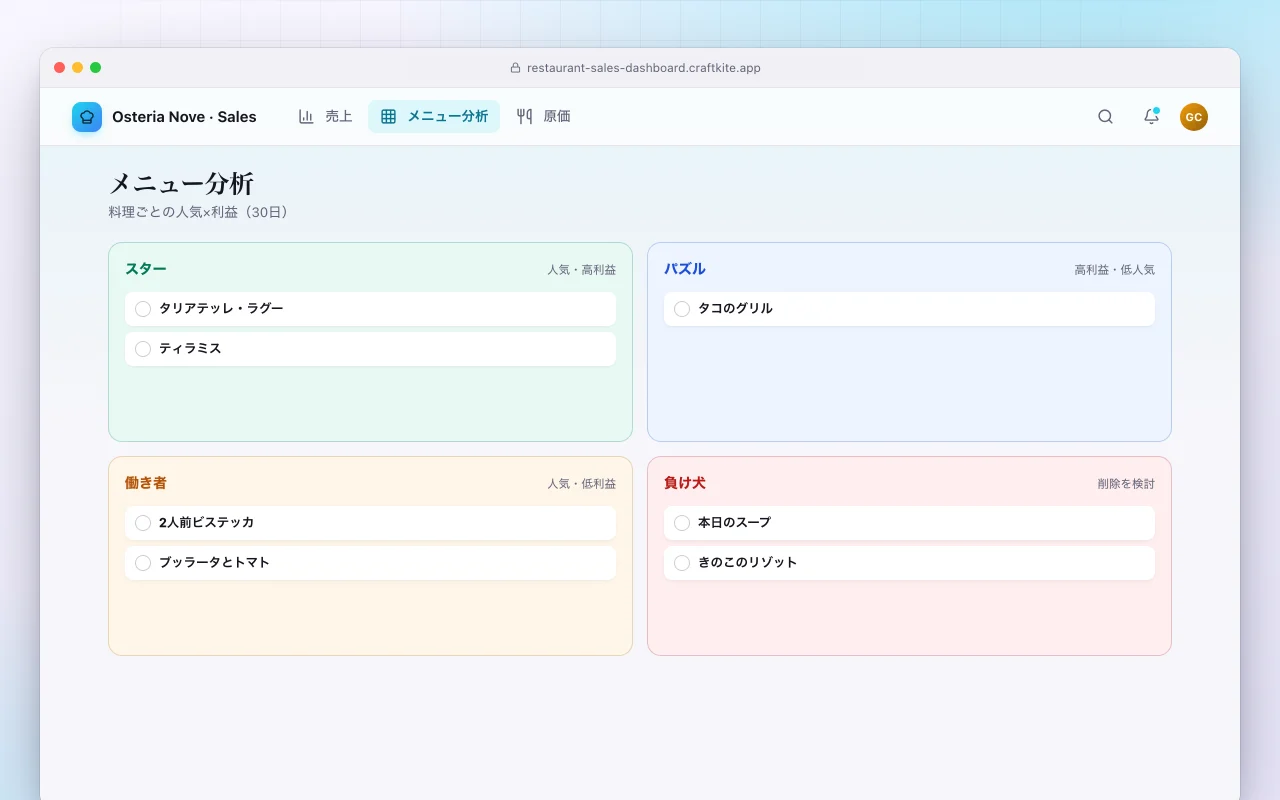The width and height of the screenshot is (1280, 800).
Task: Select the 2人前ビステッカ radio button
Action: coord(143,523)
